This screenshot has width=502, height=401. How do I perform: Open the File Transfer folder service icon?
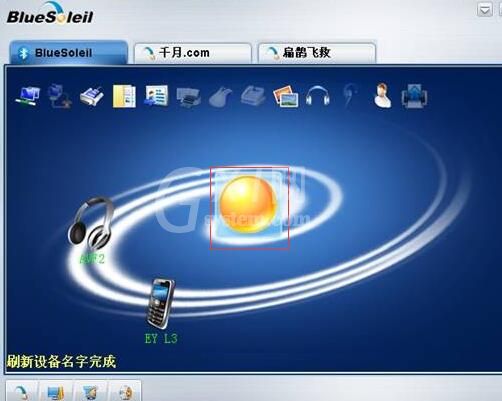124,96
